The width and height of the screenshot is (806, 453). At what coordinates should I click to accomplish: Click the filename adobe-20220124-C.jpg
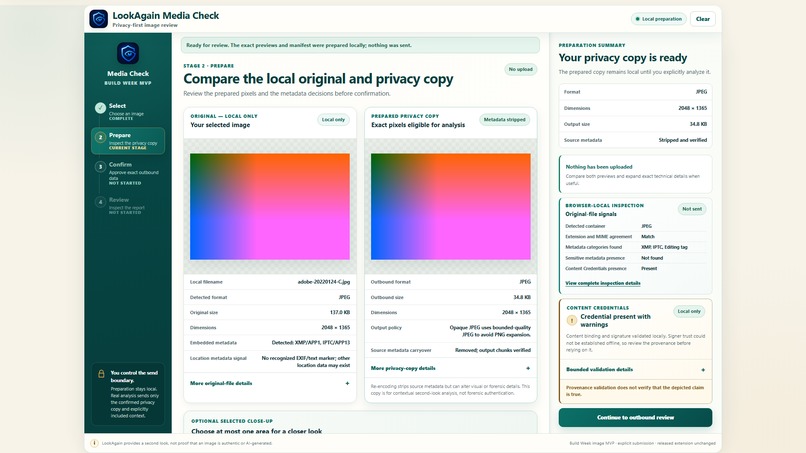point(324,282)
